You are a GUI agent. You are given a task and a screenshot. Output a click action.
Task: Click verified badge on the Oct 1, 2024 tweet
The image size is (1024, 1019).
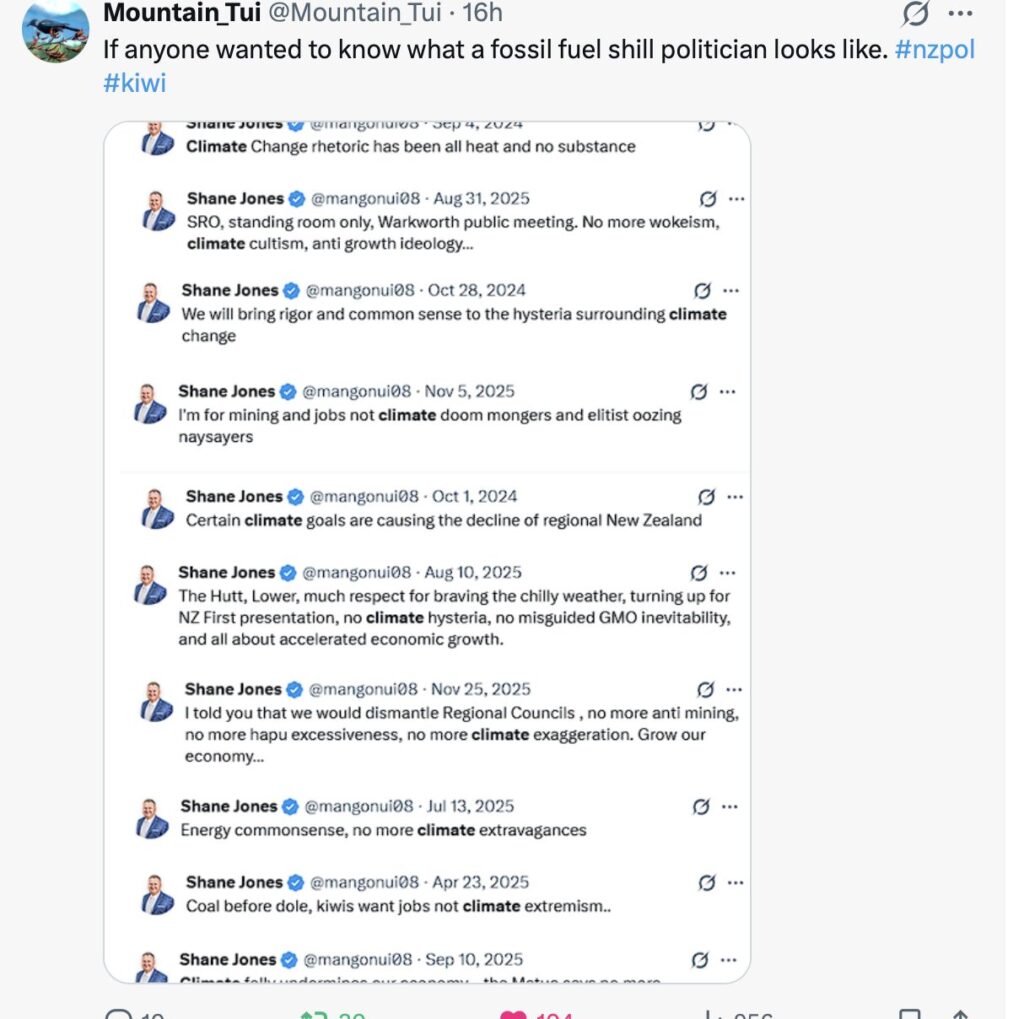pyautogui.click(x=295, y=496)
